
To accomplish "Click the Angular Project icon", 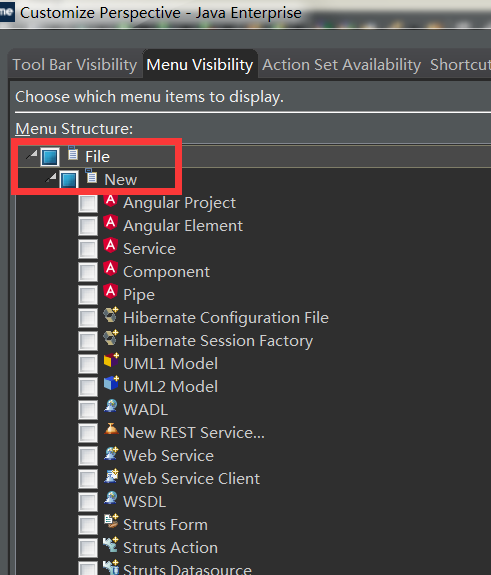I will click(111, 201).
